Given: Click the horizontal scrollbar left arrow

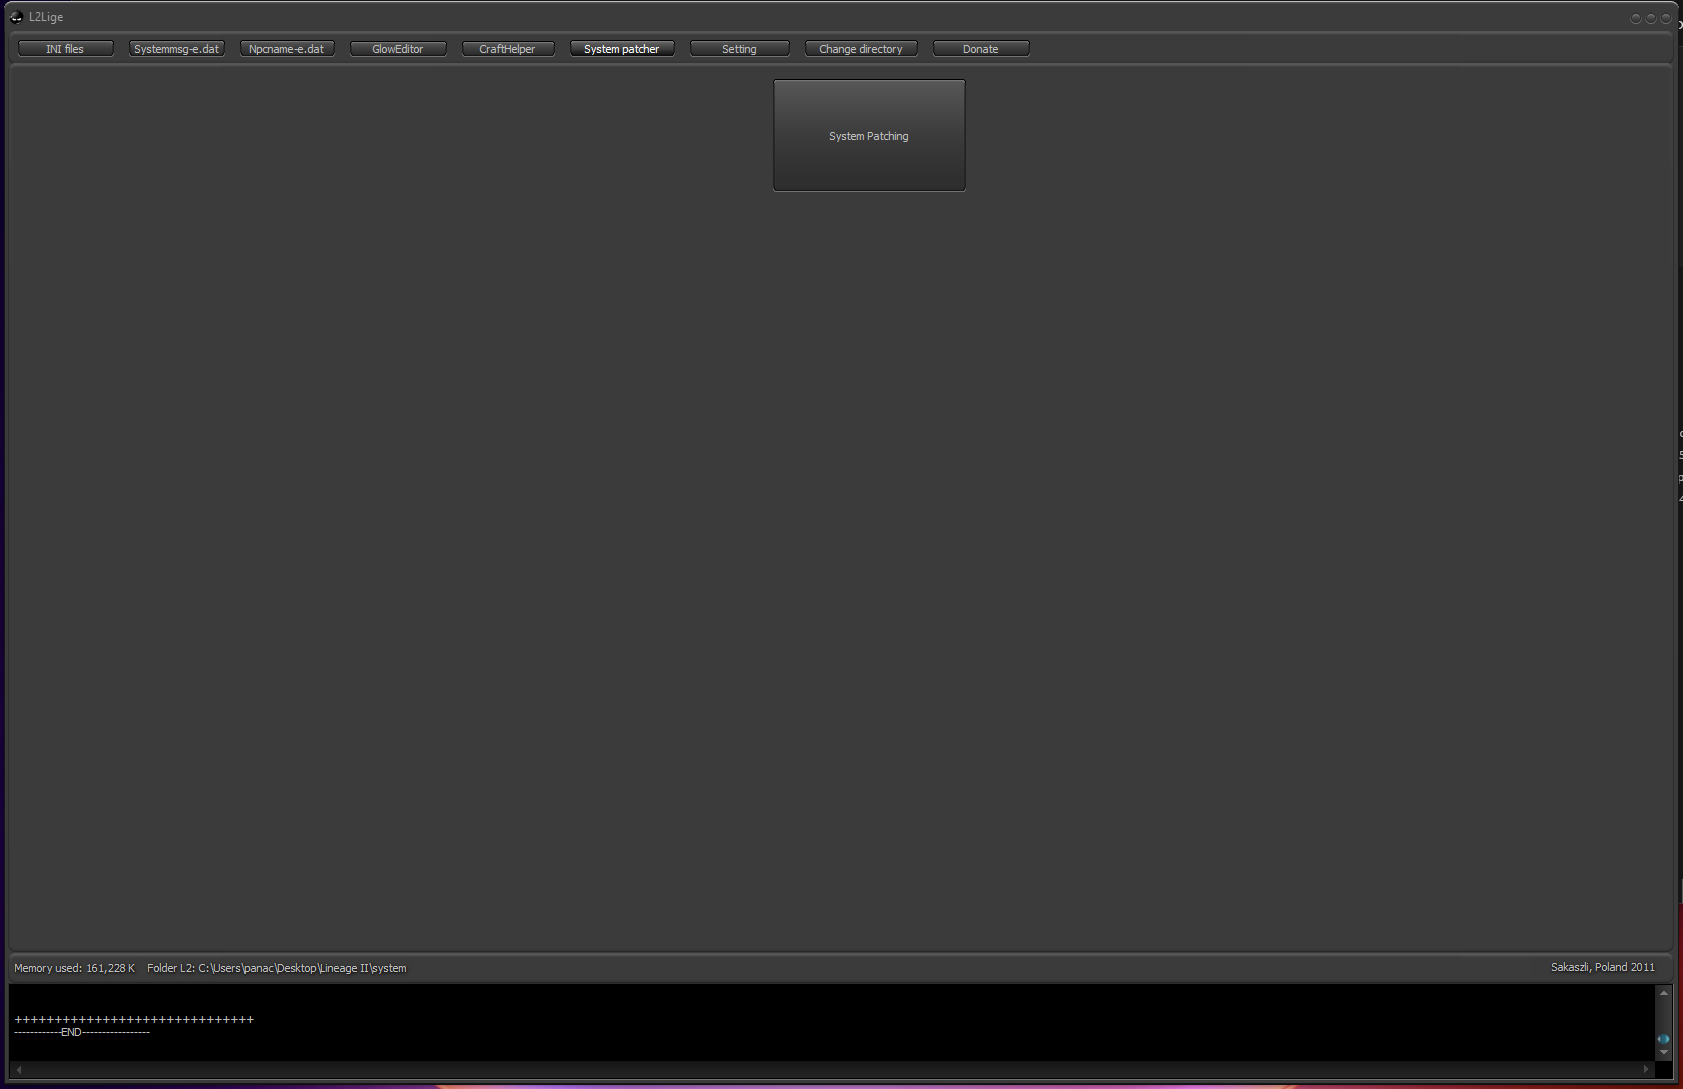Looking at the screenshot, I should pyautogui.click(x=19, y=1069).
